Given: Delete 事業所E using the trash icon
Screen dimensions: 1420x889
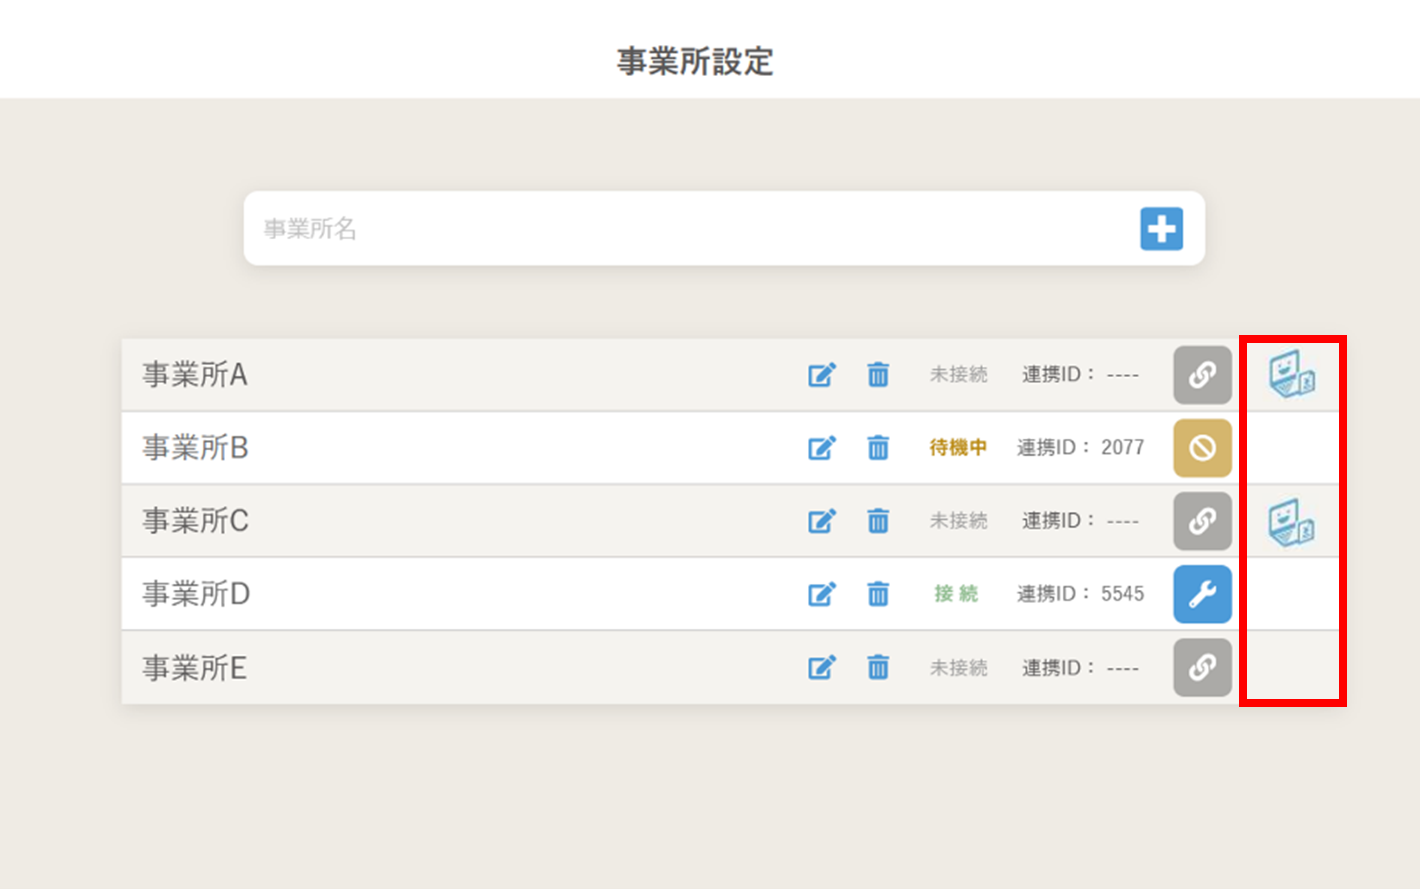Looking at the screenshot, I should pyautogui.click(x=878, y=667).
